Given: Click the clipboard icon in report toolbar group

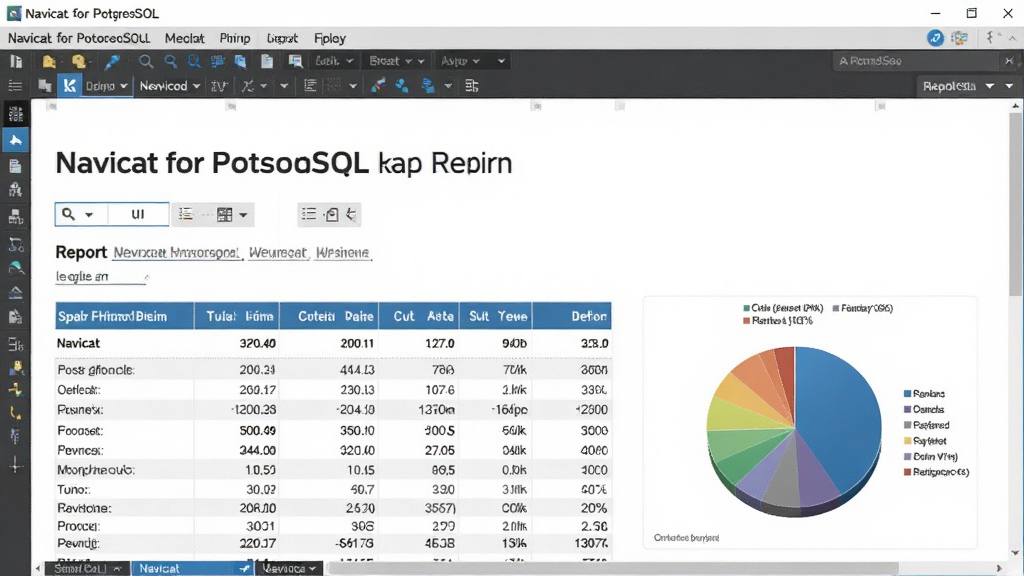Looking at the screenshot, I should click(x=332, y=214).
